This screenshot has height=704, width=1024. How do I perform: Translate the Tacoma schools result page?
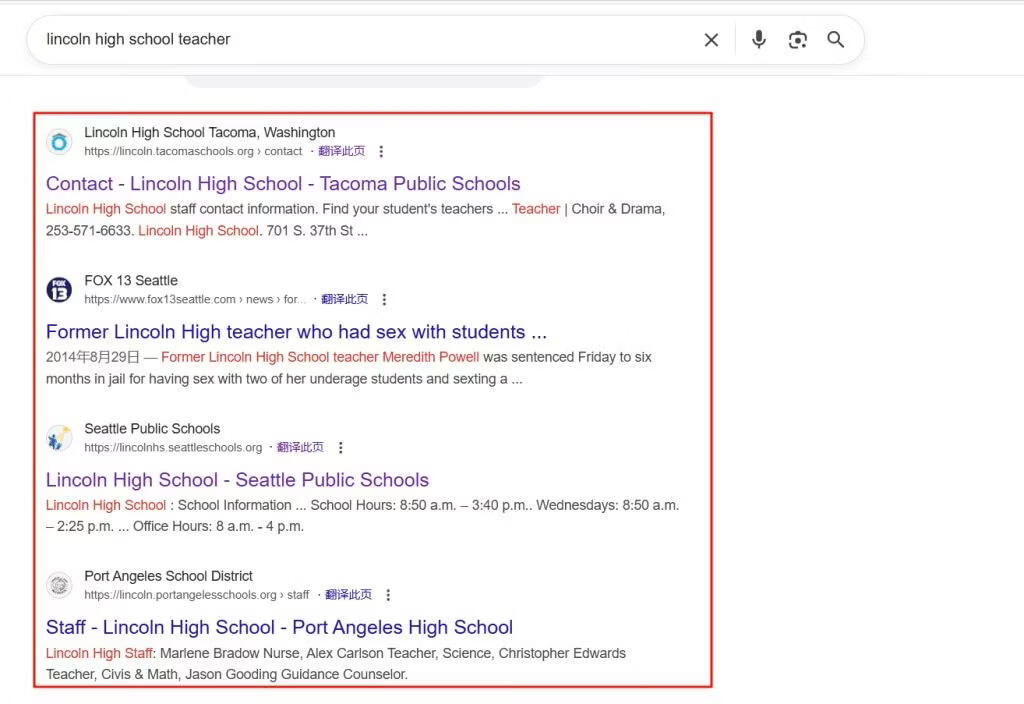coord(341,152)
